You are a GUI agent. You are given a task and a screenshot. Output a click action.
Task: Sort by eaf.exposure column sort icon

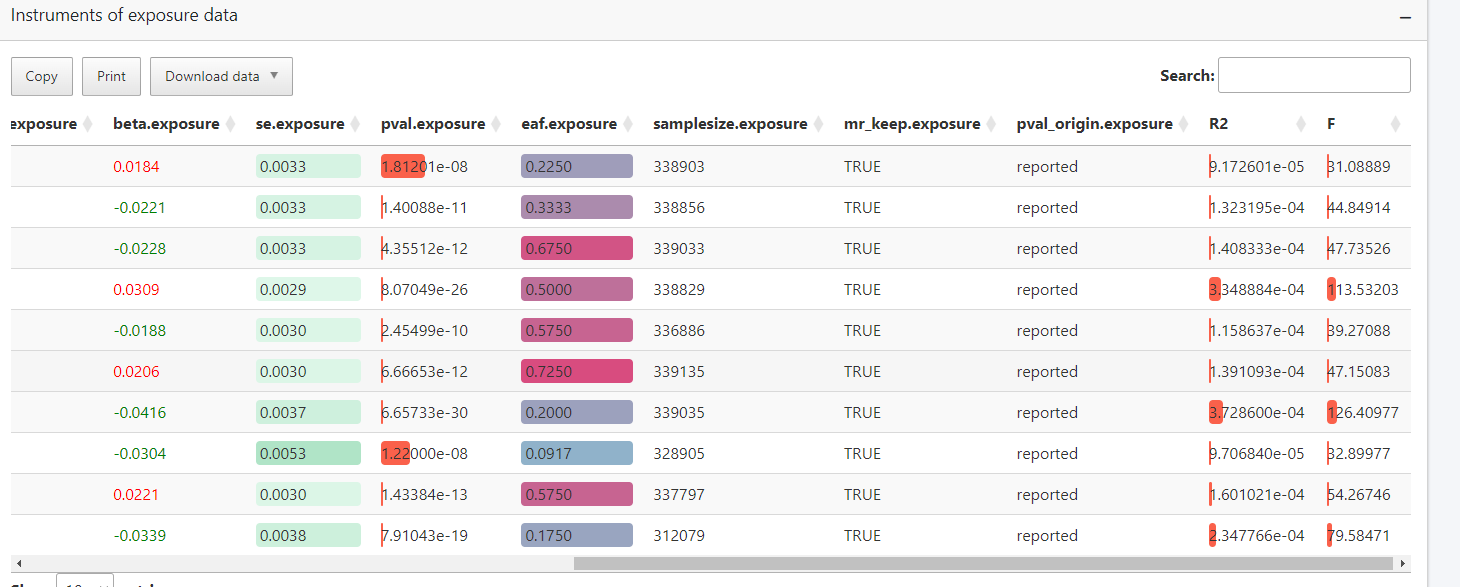(x=629, y=124)
